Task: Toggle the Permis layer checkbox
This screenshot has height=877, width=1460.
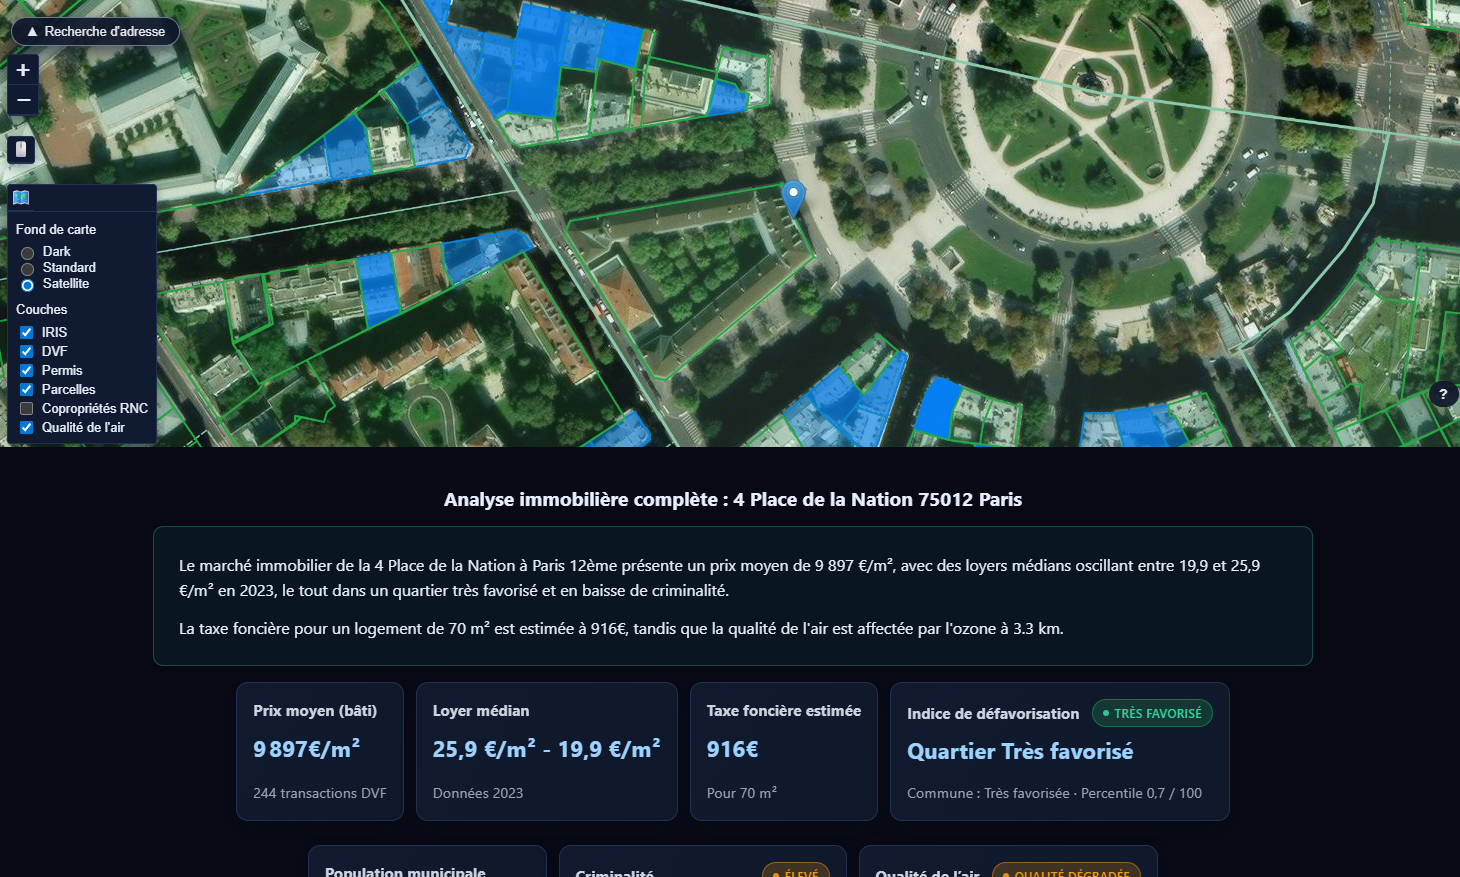Action: [27, 370]
